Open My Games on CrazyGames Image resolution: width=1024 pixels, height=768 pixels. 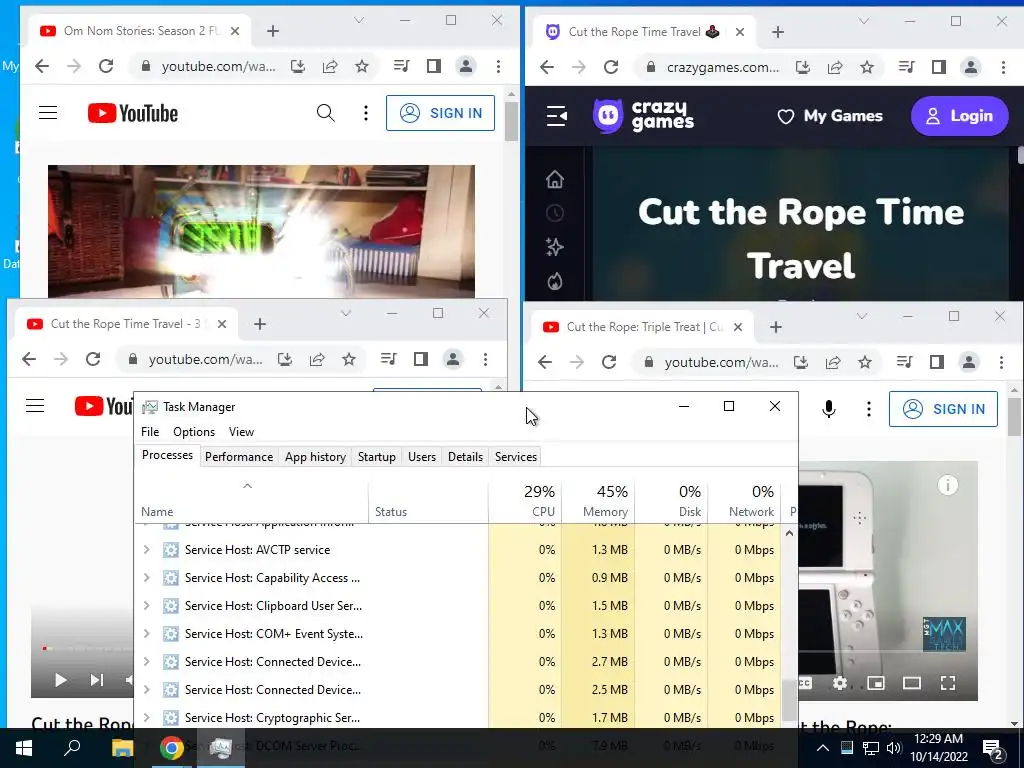830,116
